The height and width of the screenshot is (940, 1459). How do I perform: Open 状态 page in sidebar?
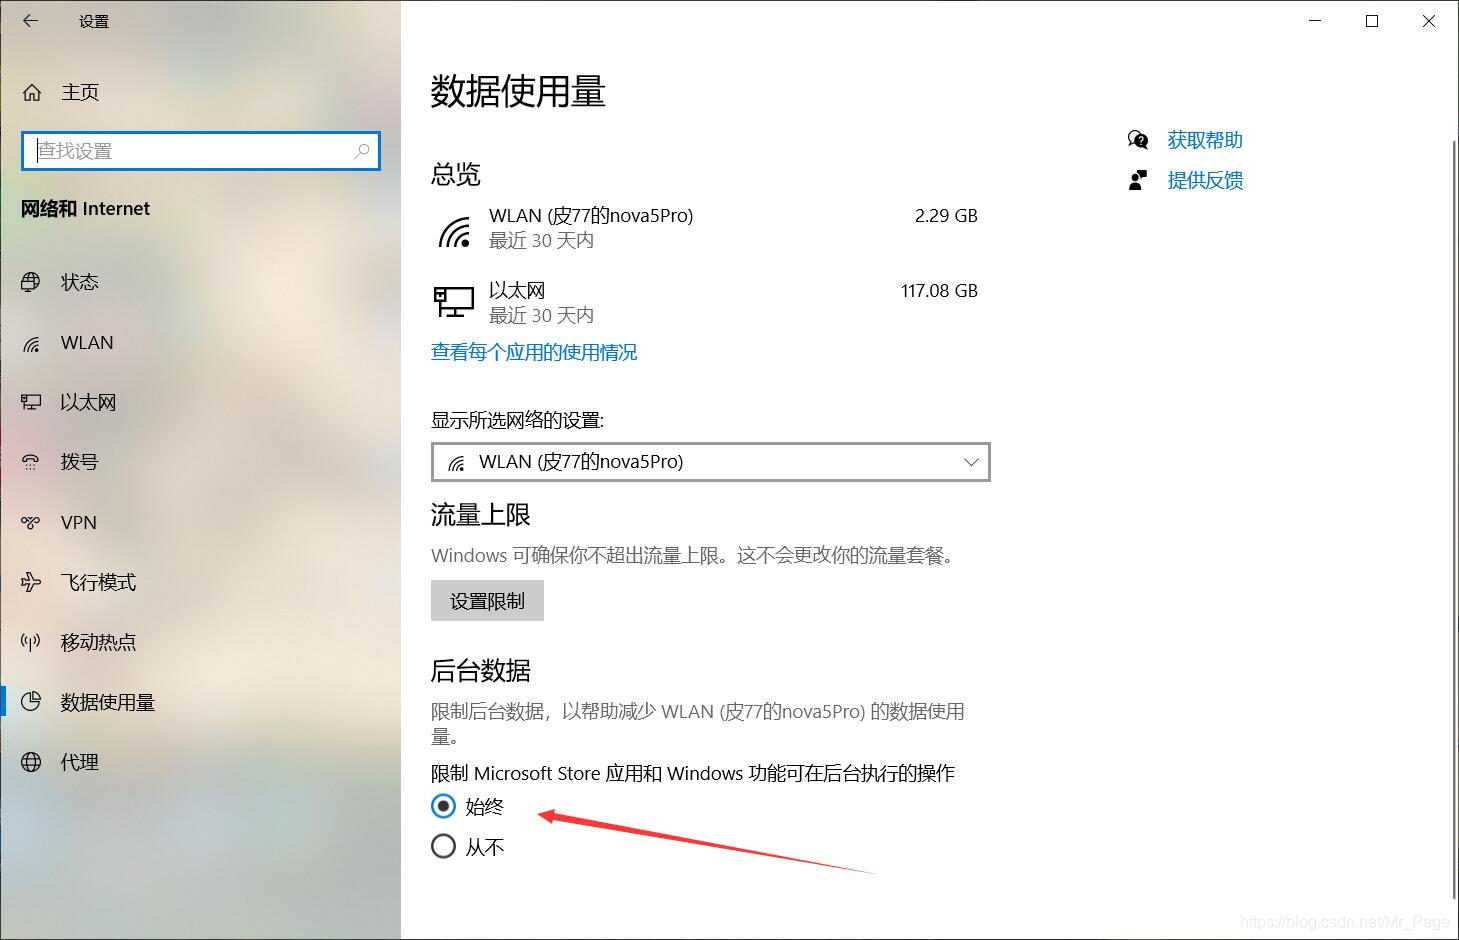click(79, 282)
